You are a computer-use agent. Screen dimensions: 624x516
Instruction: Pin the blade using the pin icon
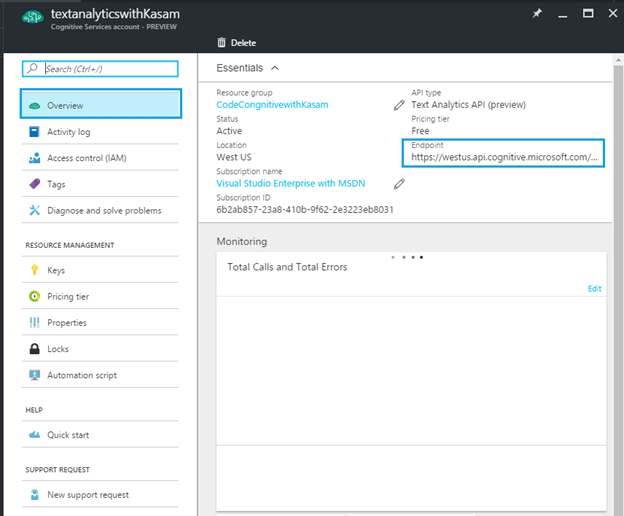tap(539, 14)
